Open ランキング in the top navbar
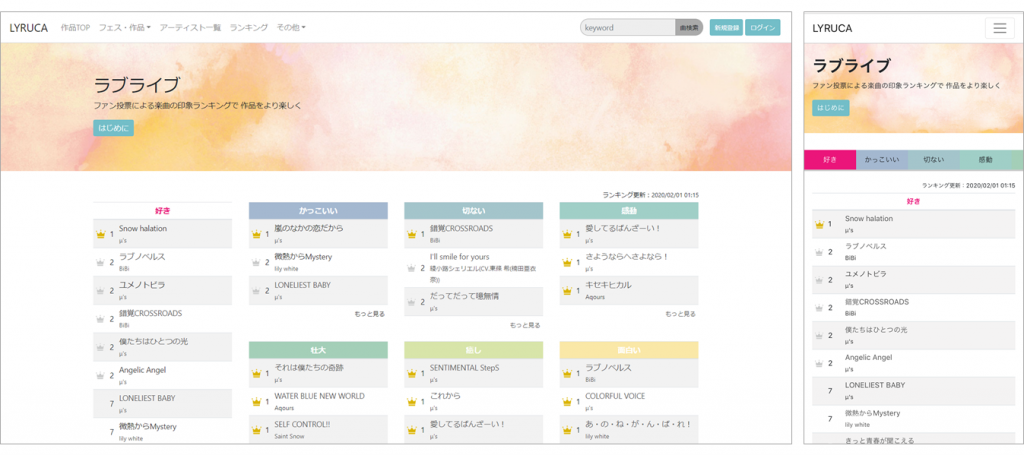This screenshot has width=1024, height=455. [x=249, y=27]
